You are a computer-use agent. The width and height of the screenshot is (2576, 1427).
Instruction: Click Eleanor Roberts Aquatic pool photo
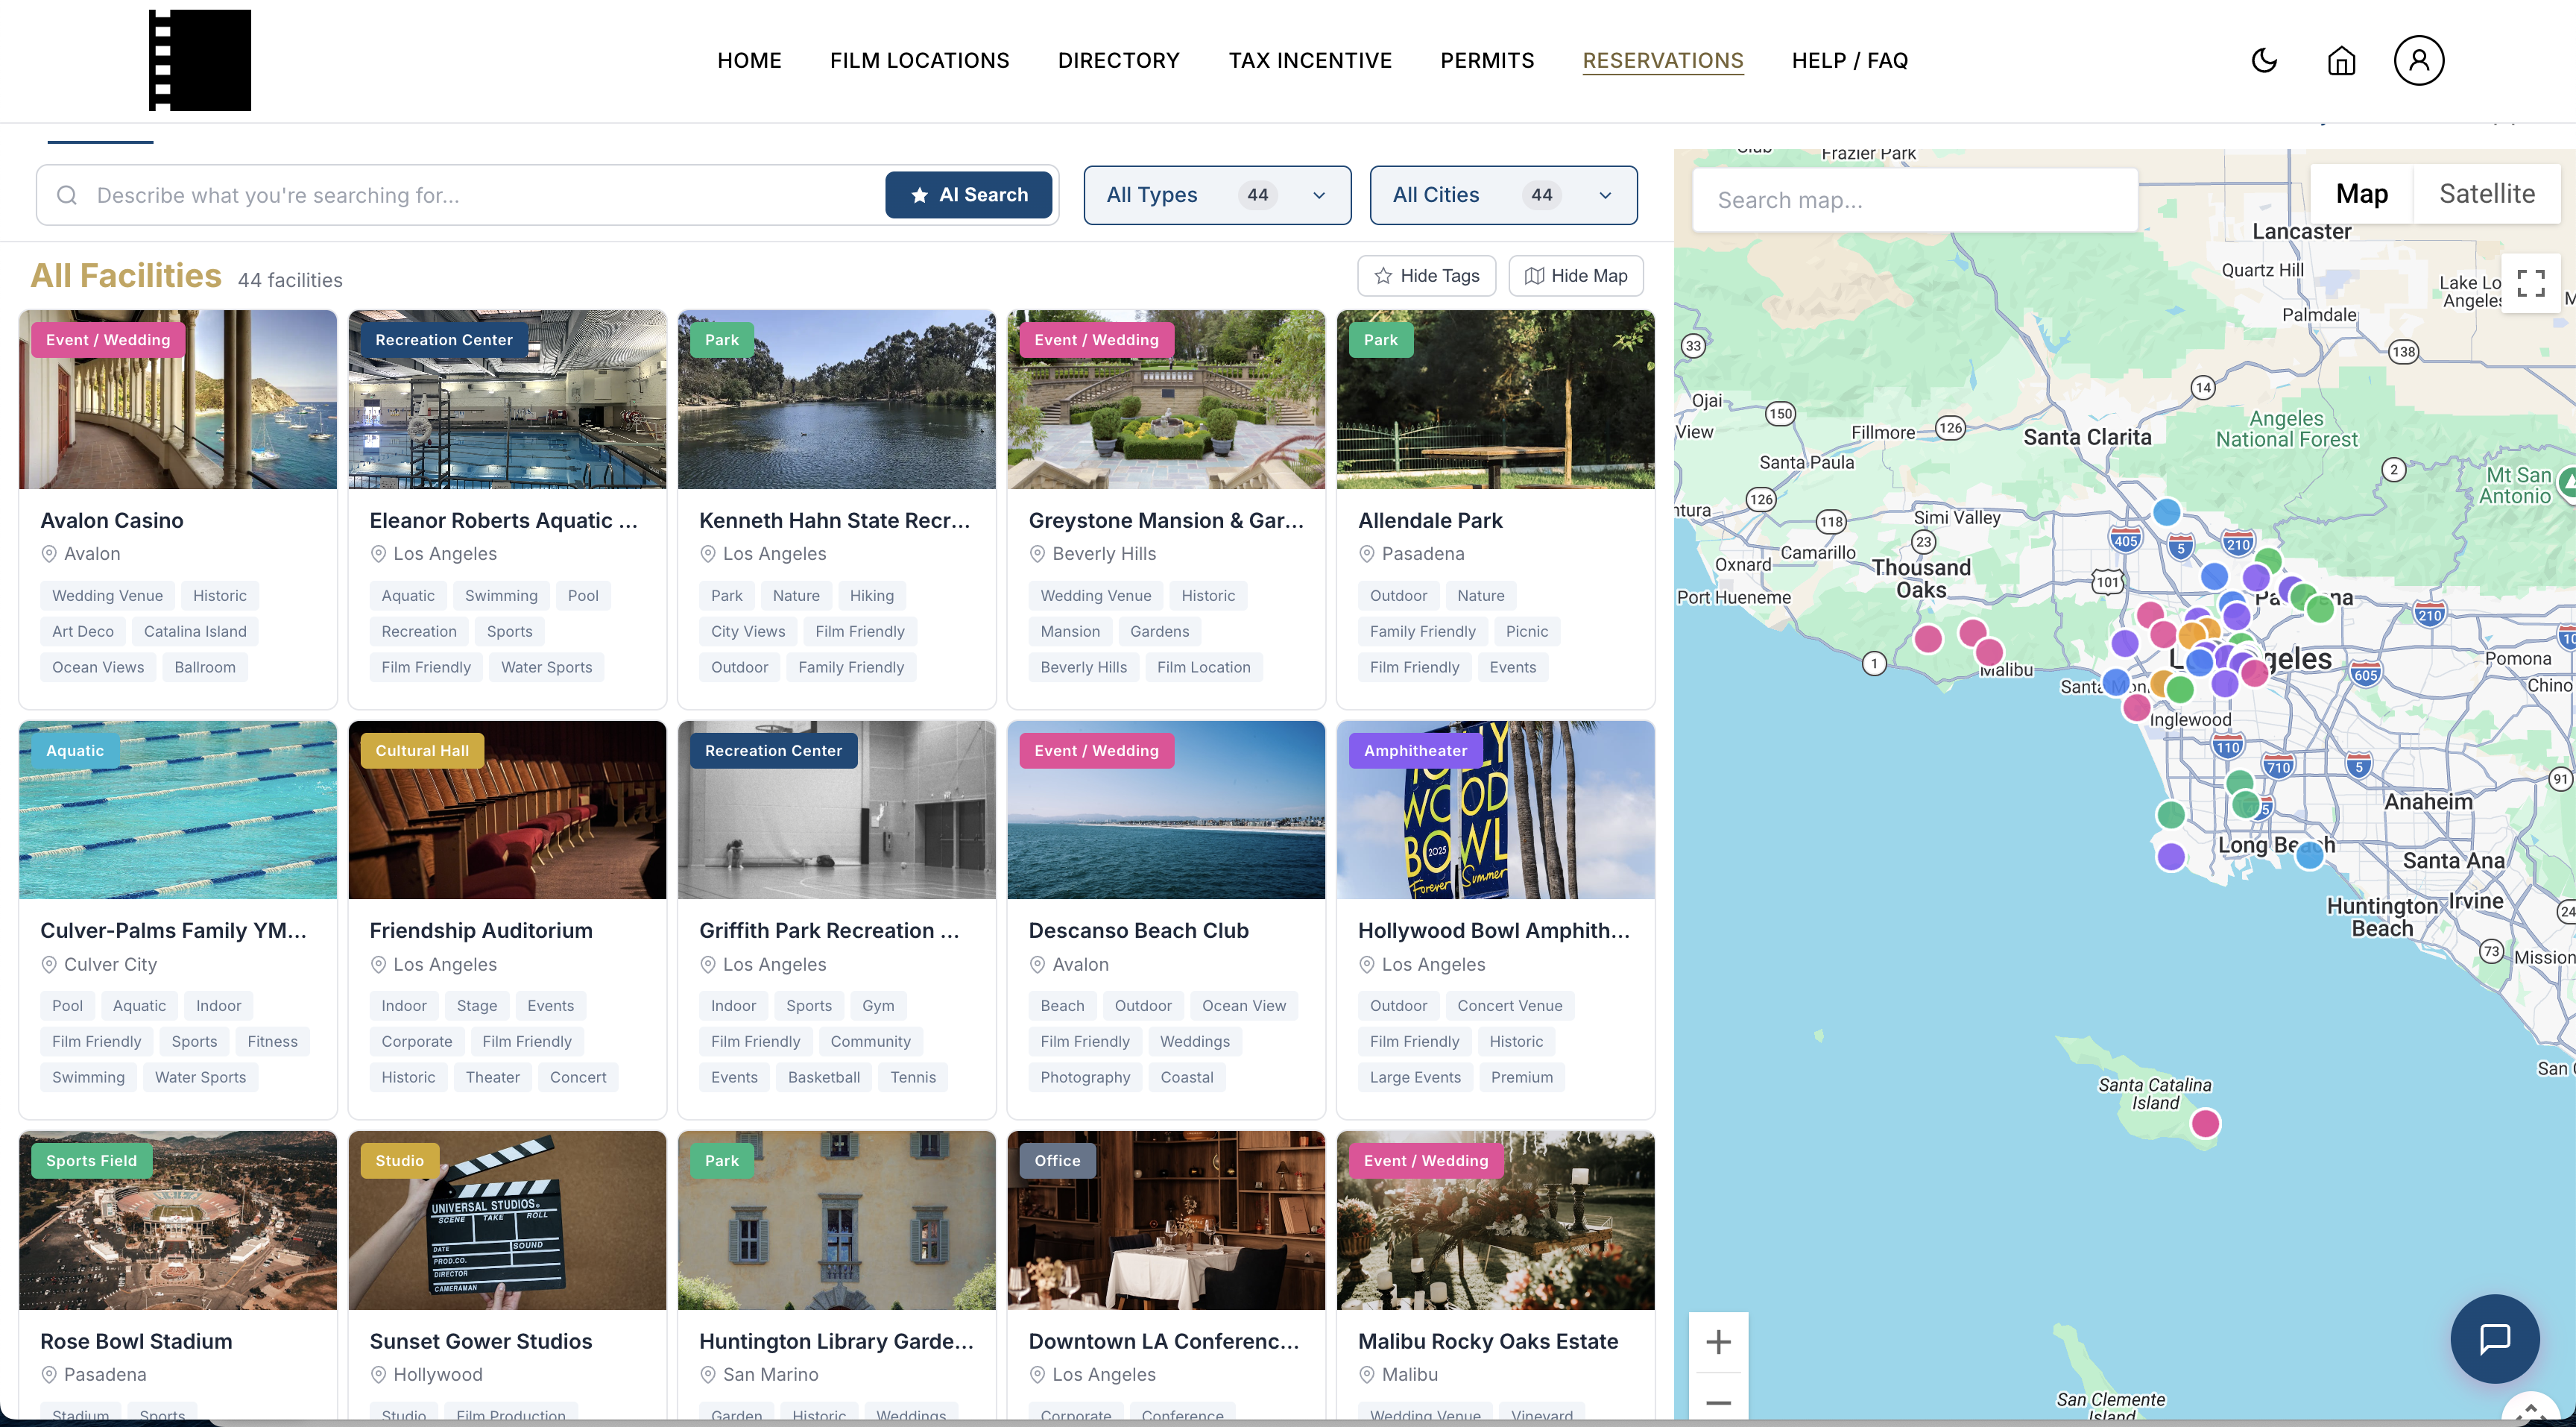(x=507, y=399)
